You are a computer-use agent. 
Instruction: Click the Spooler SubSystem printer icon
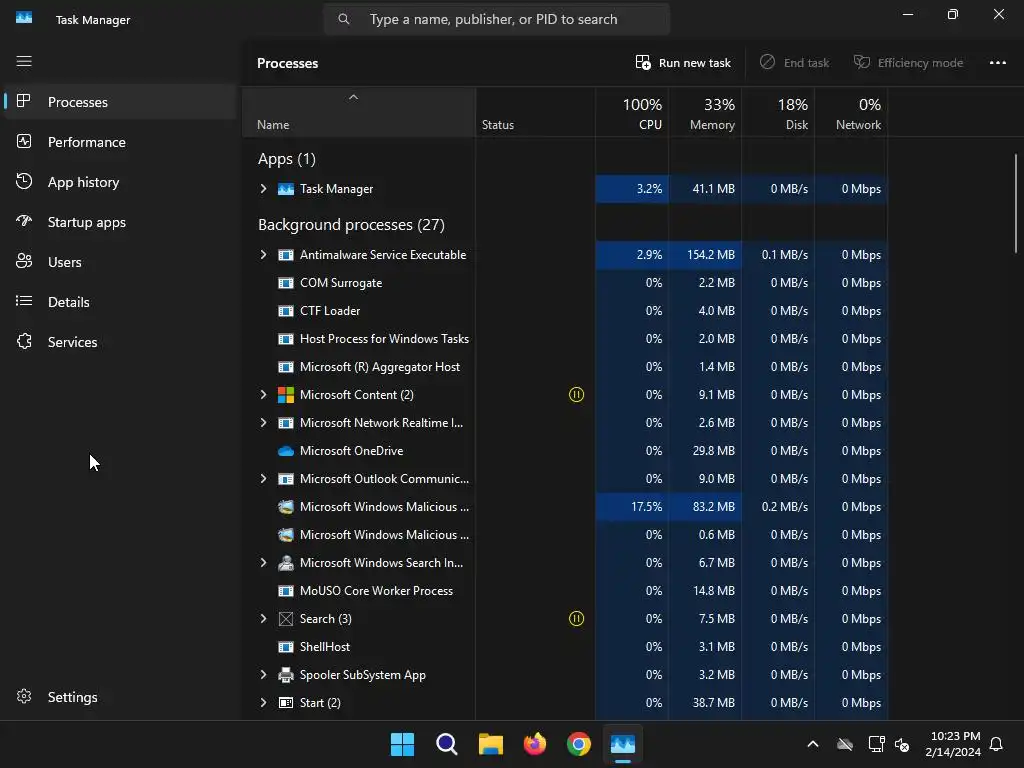(286, 675)
